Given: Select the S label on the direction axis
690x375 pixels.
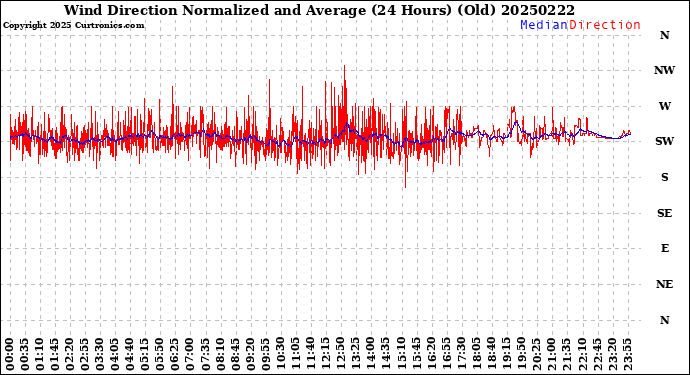Looking at the screenshot, I should coord(665,177).
